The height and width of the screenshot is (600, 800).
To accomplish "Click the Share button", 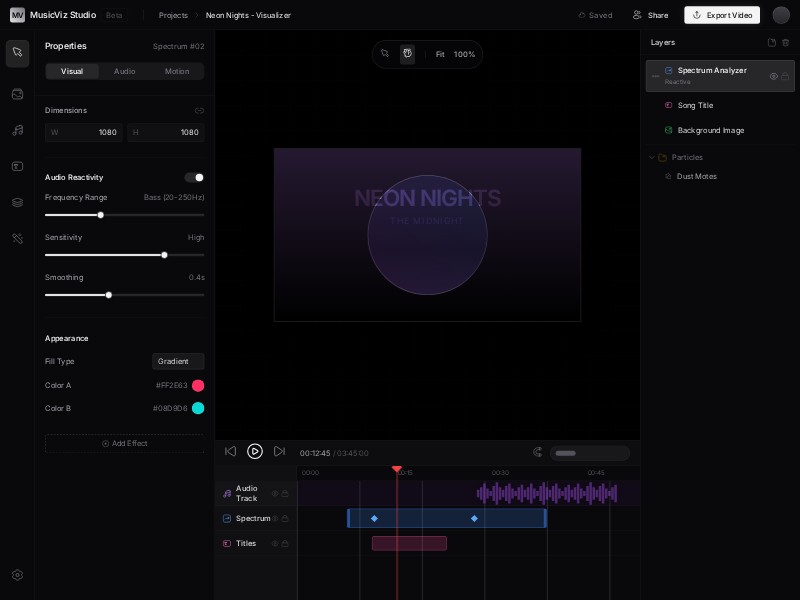I will (x=650, y=15).
